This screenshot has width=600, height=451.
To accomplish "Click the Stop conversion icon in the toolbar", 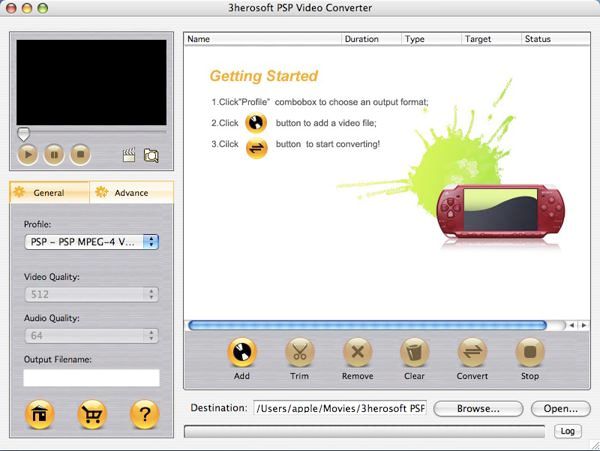I will click(530, 352).
